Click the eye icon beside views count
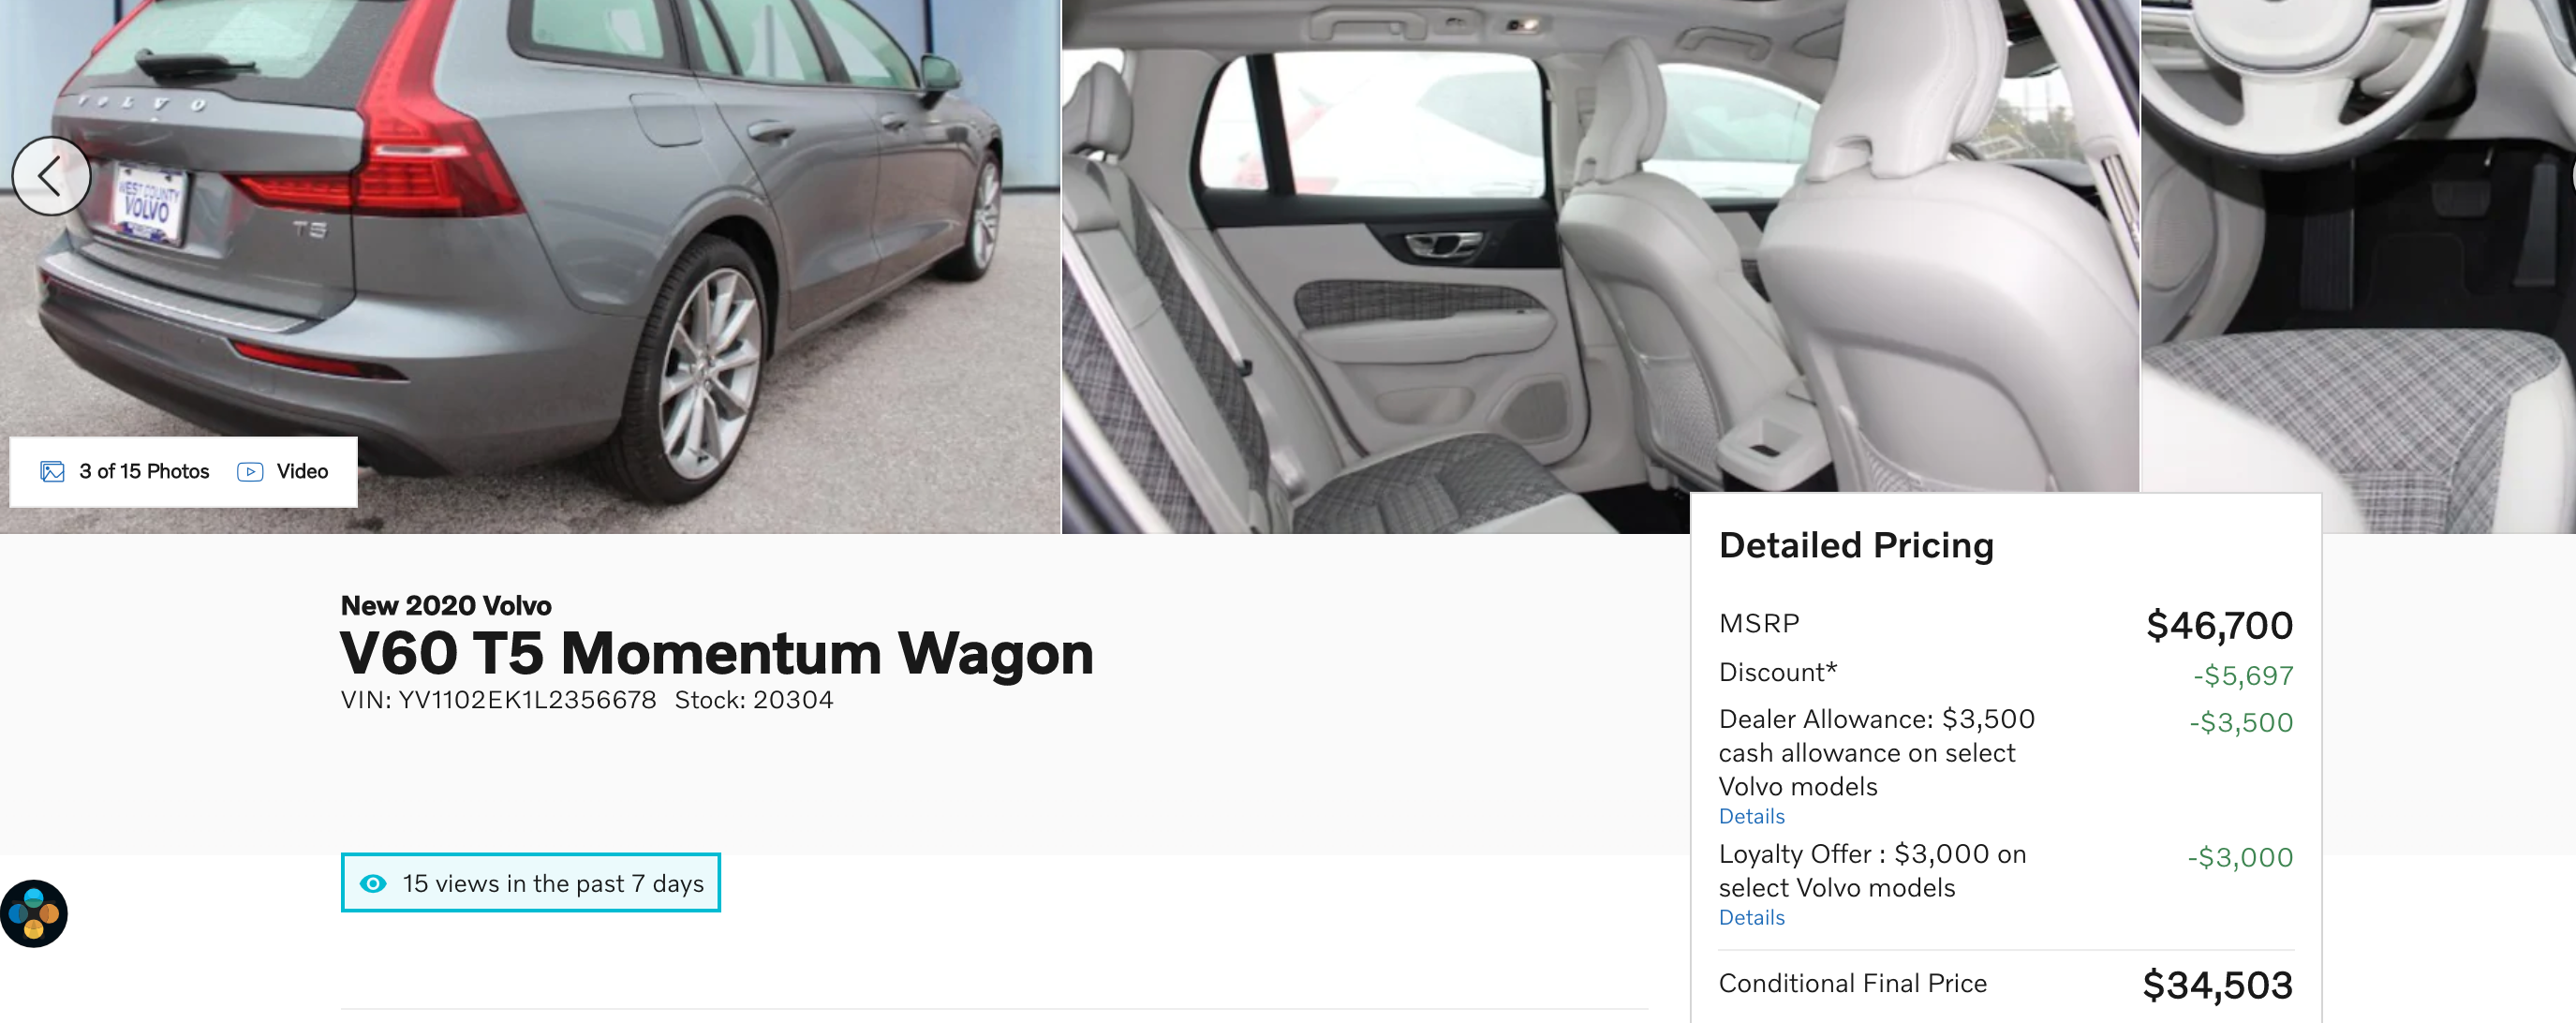This screenshot has width=2576, height=1023. pos(373,883)
